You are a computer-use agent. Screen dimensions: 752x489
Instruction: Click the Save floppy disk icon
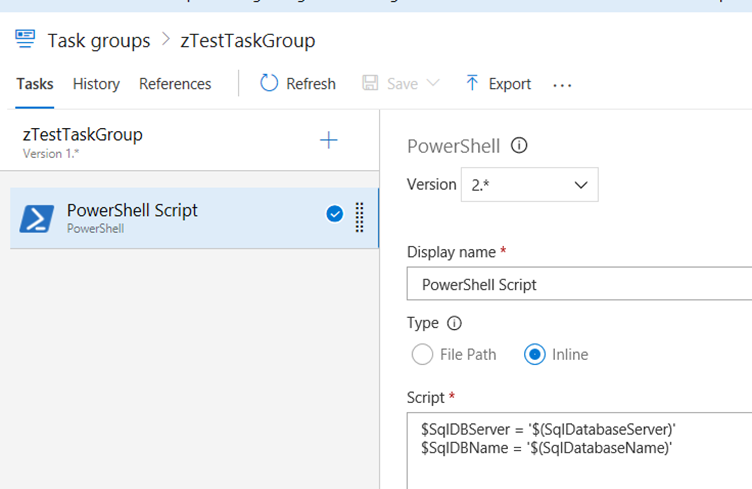point(371,83)
